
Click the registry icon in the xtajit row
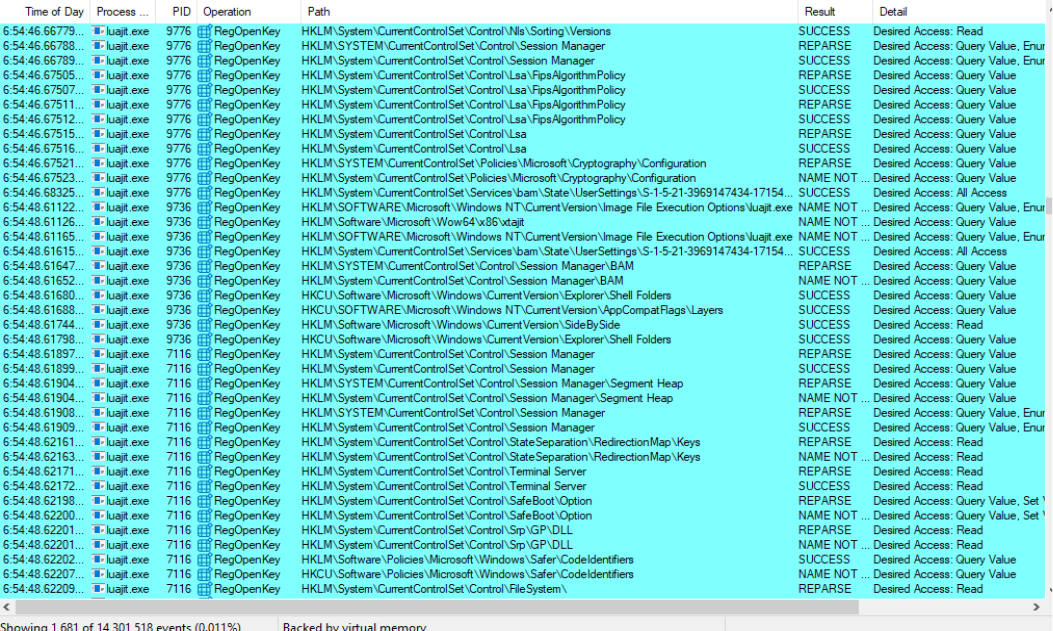coord(205,222)
